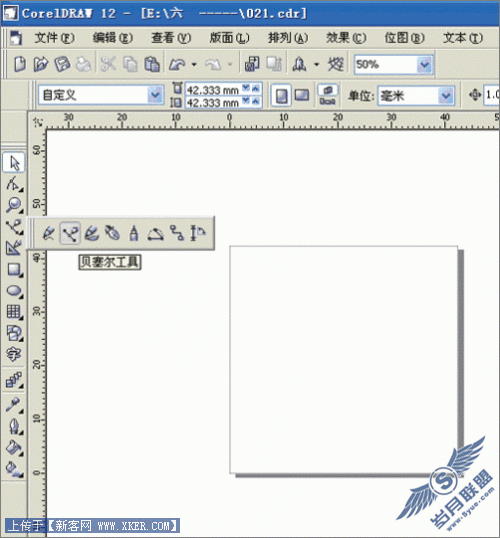
Task: Save the document with Save icon
Action: pos(62,64)
